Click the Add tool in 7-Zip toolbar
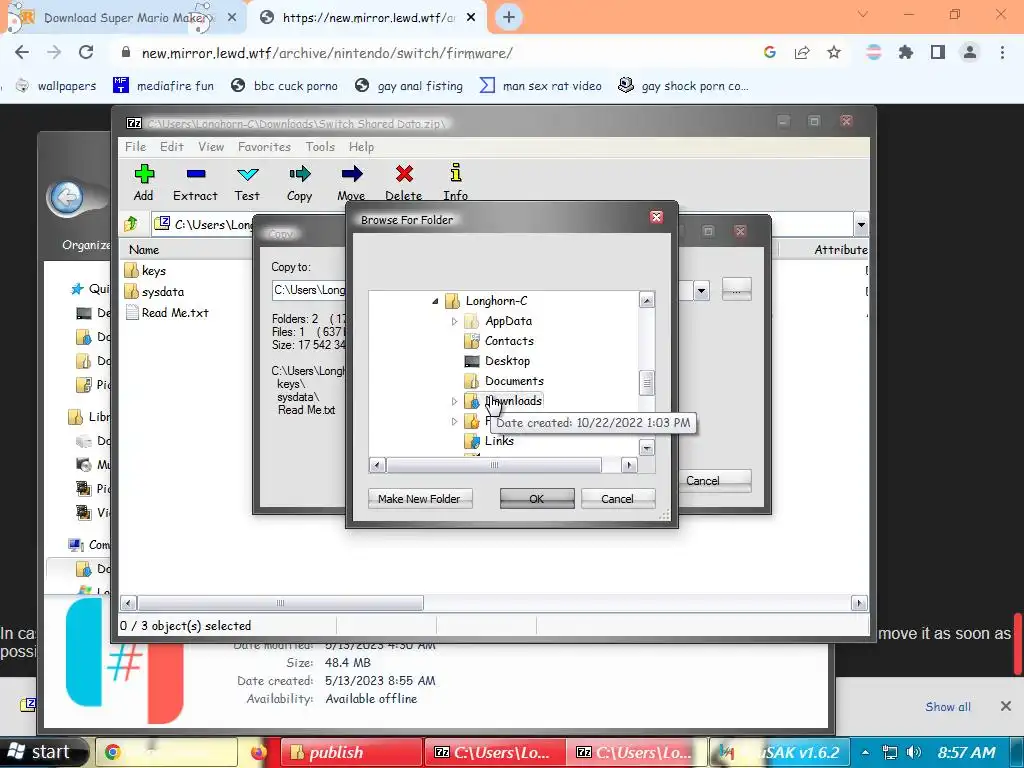 pos(144,183)
